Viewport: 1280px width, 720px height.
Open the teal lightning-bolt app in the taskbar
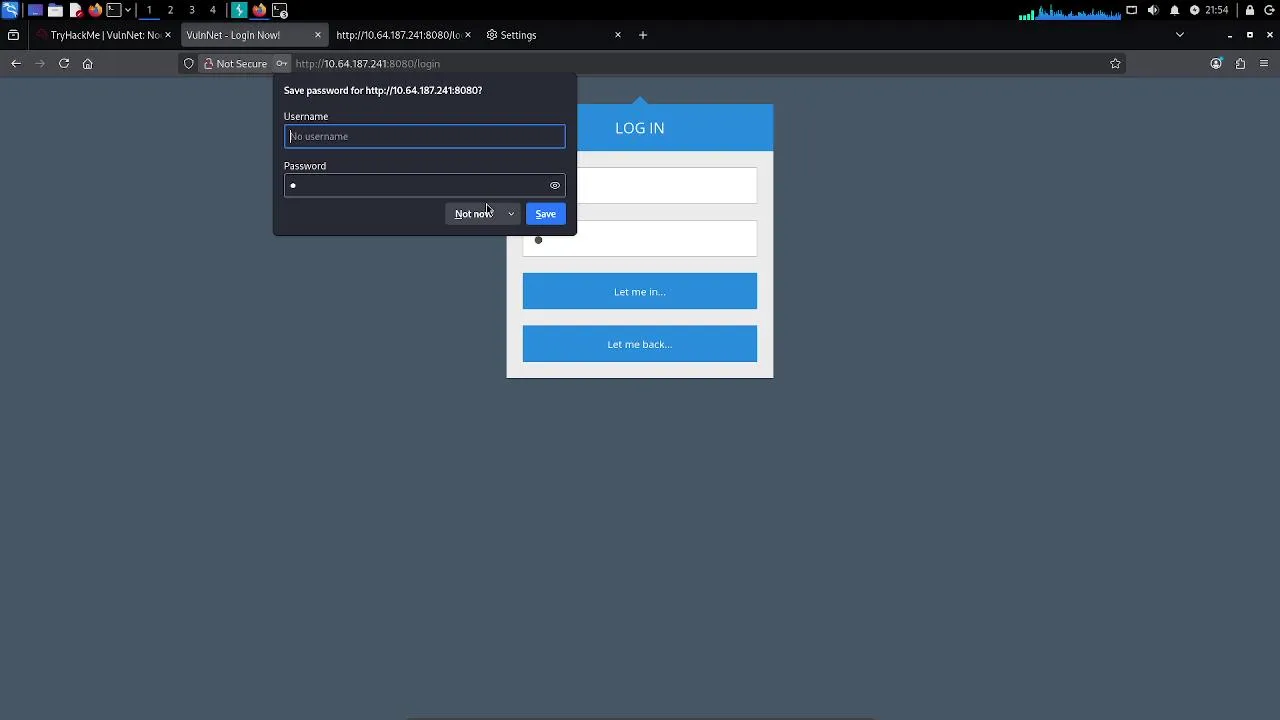(238, 10)
